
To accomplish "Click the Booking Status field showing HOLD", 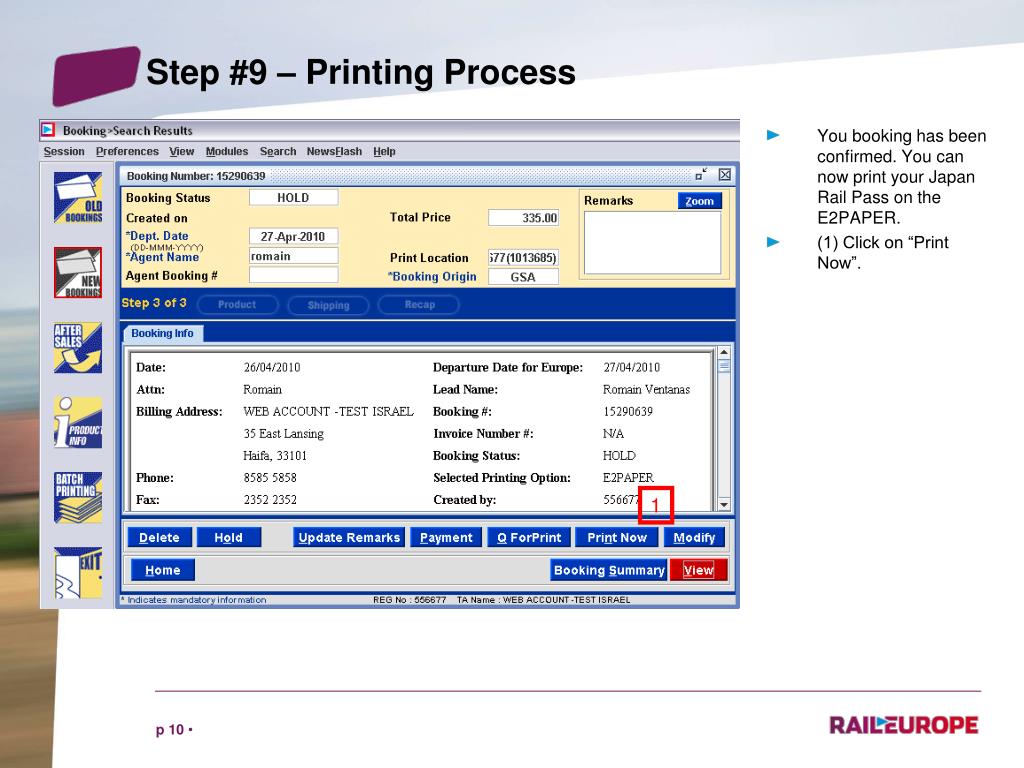I will click(x=293, y=197).
